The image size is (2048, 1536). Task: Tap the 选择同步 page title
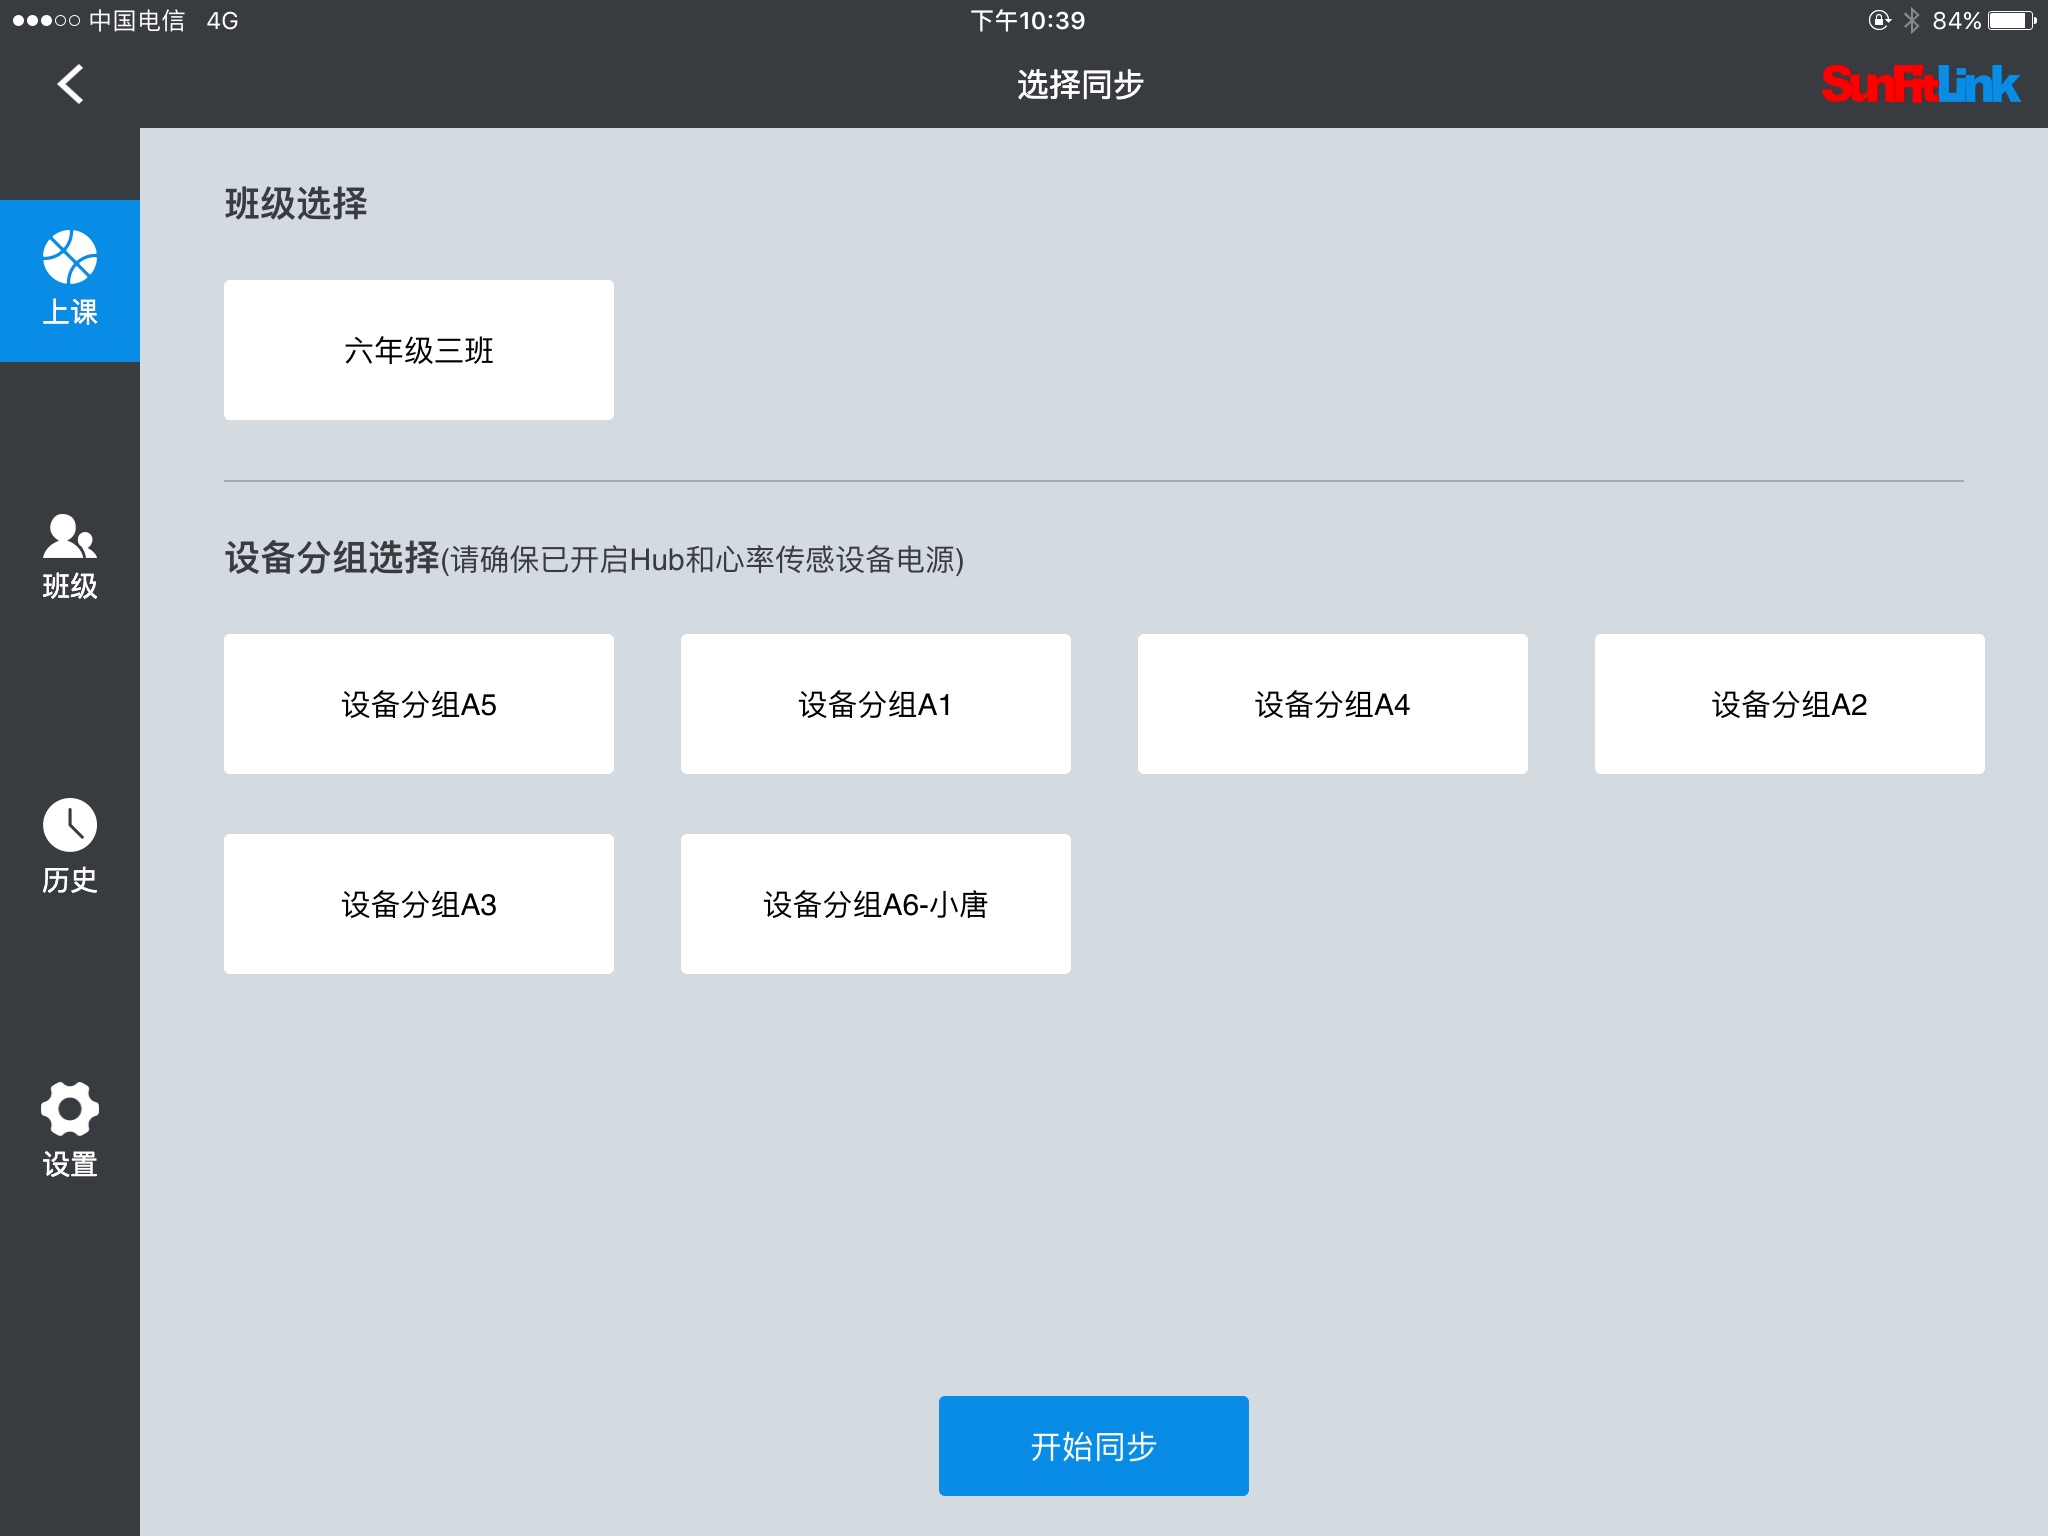[x=1080, y=84]
